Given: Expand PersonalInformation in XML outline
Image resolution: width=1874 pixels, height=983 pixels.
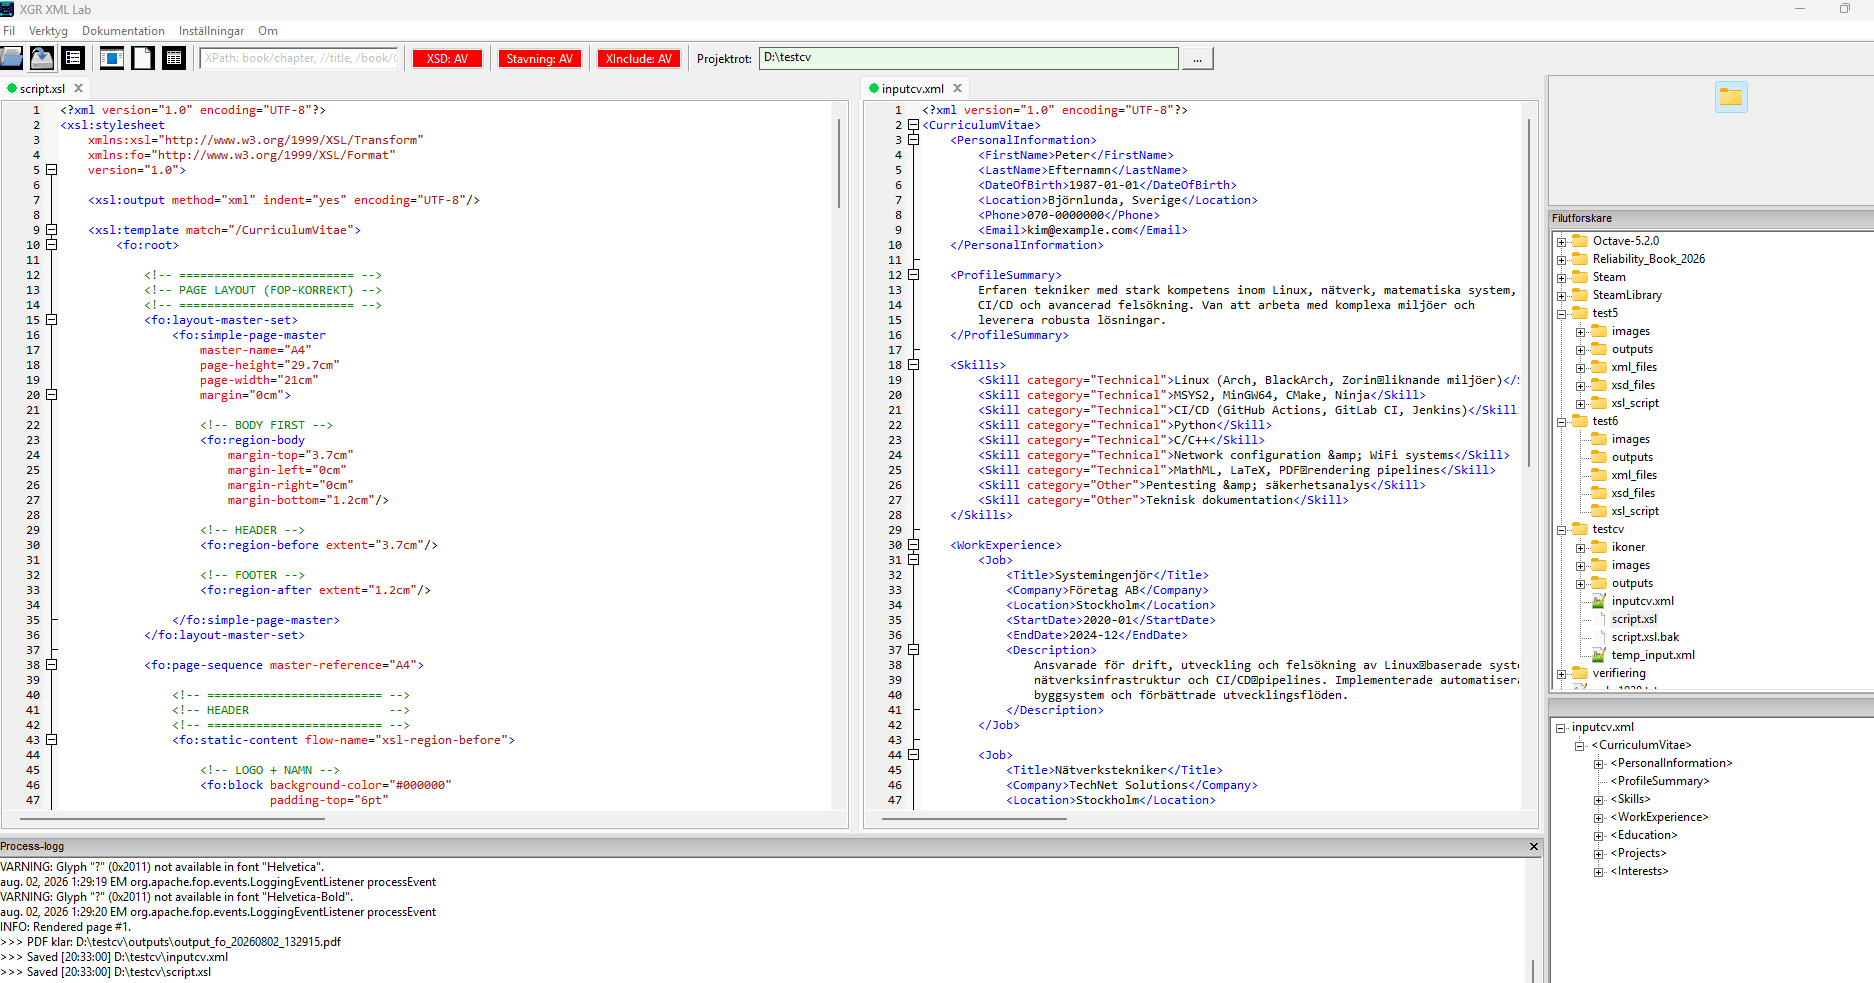Looking at the screenshot, I should coord(1599,764).
